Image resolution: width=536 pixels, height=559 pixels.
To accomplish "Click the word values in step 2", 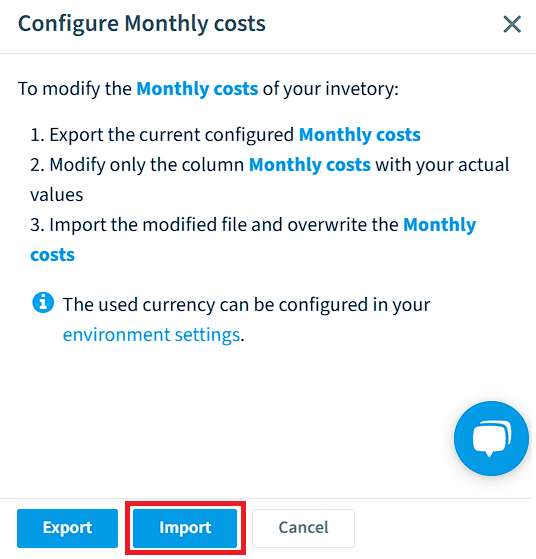I will [57, 195].
